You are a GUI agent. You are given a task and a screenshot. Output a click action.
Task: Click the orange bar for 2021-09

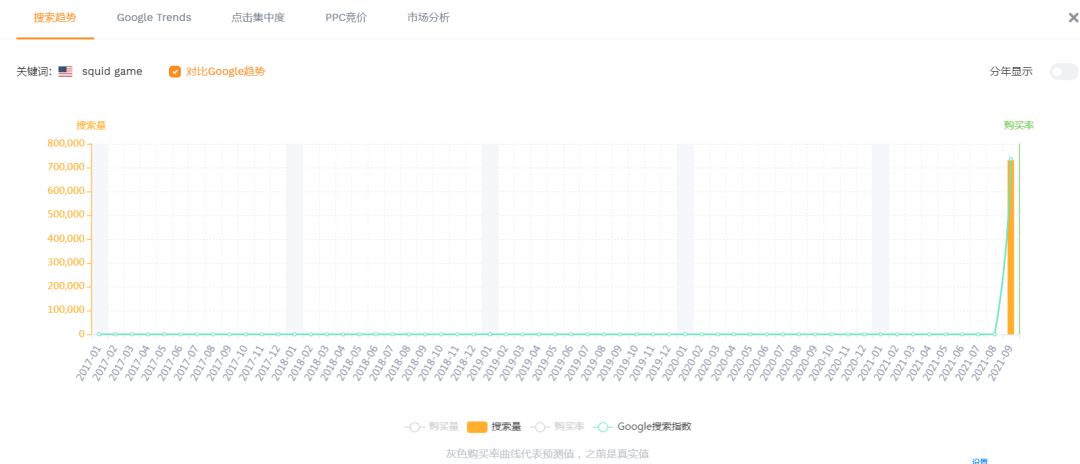(1010, 247)
